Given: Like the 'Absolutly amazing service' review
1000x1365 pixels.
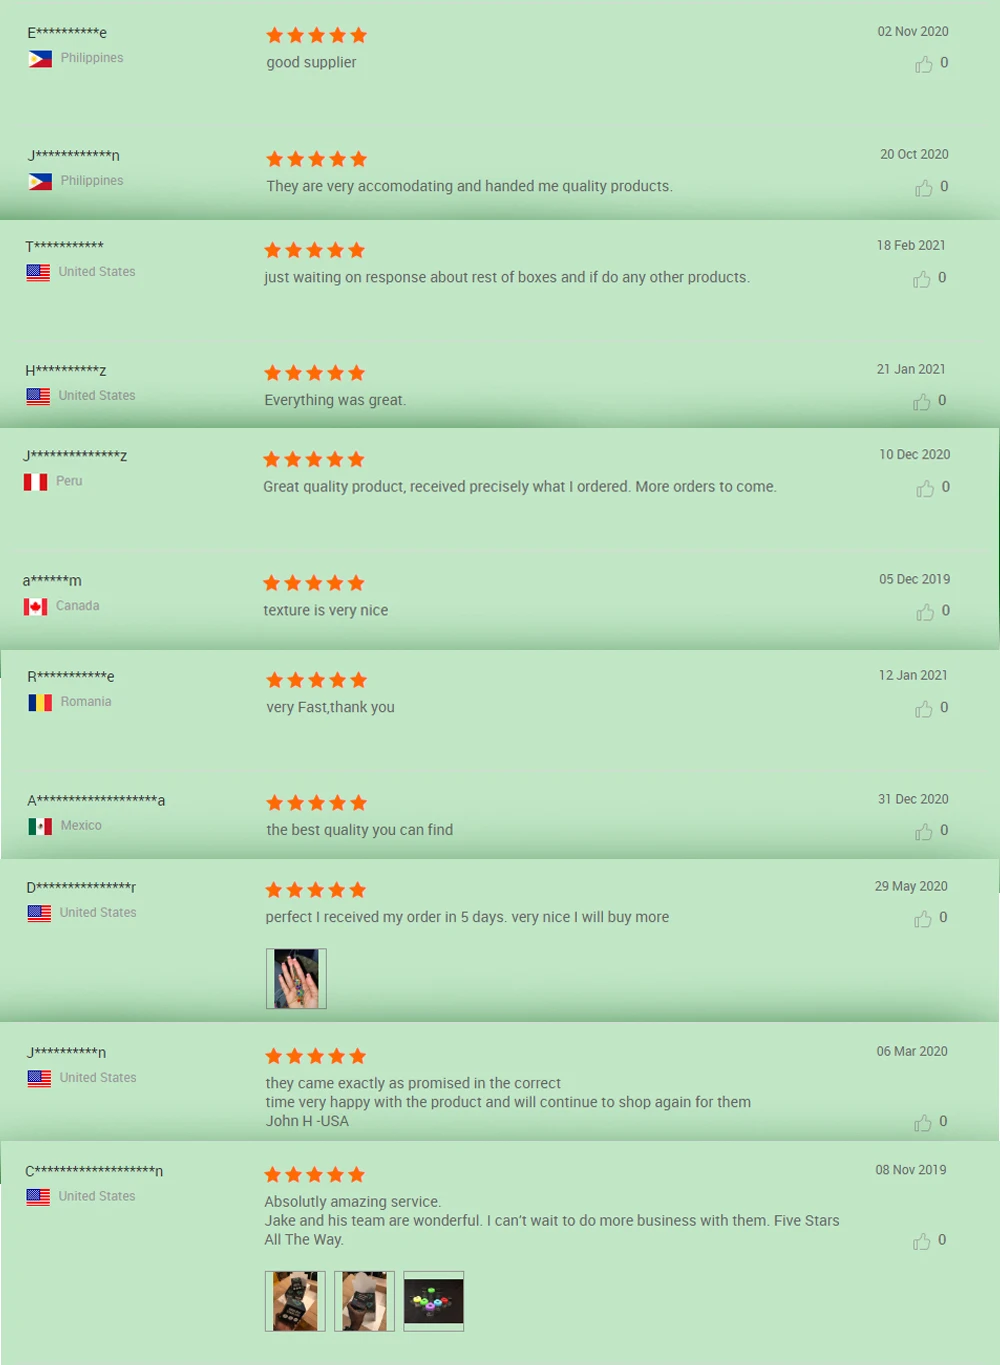Looking at the screenshot, I should coord(922,1242).
